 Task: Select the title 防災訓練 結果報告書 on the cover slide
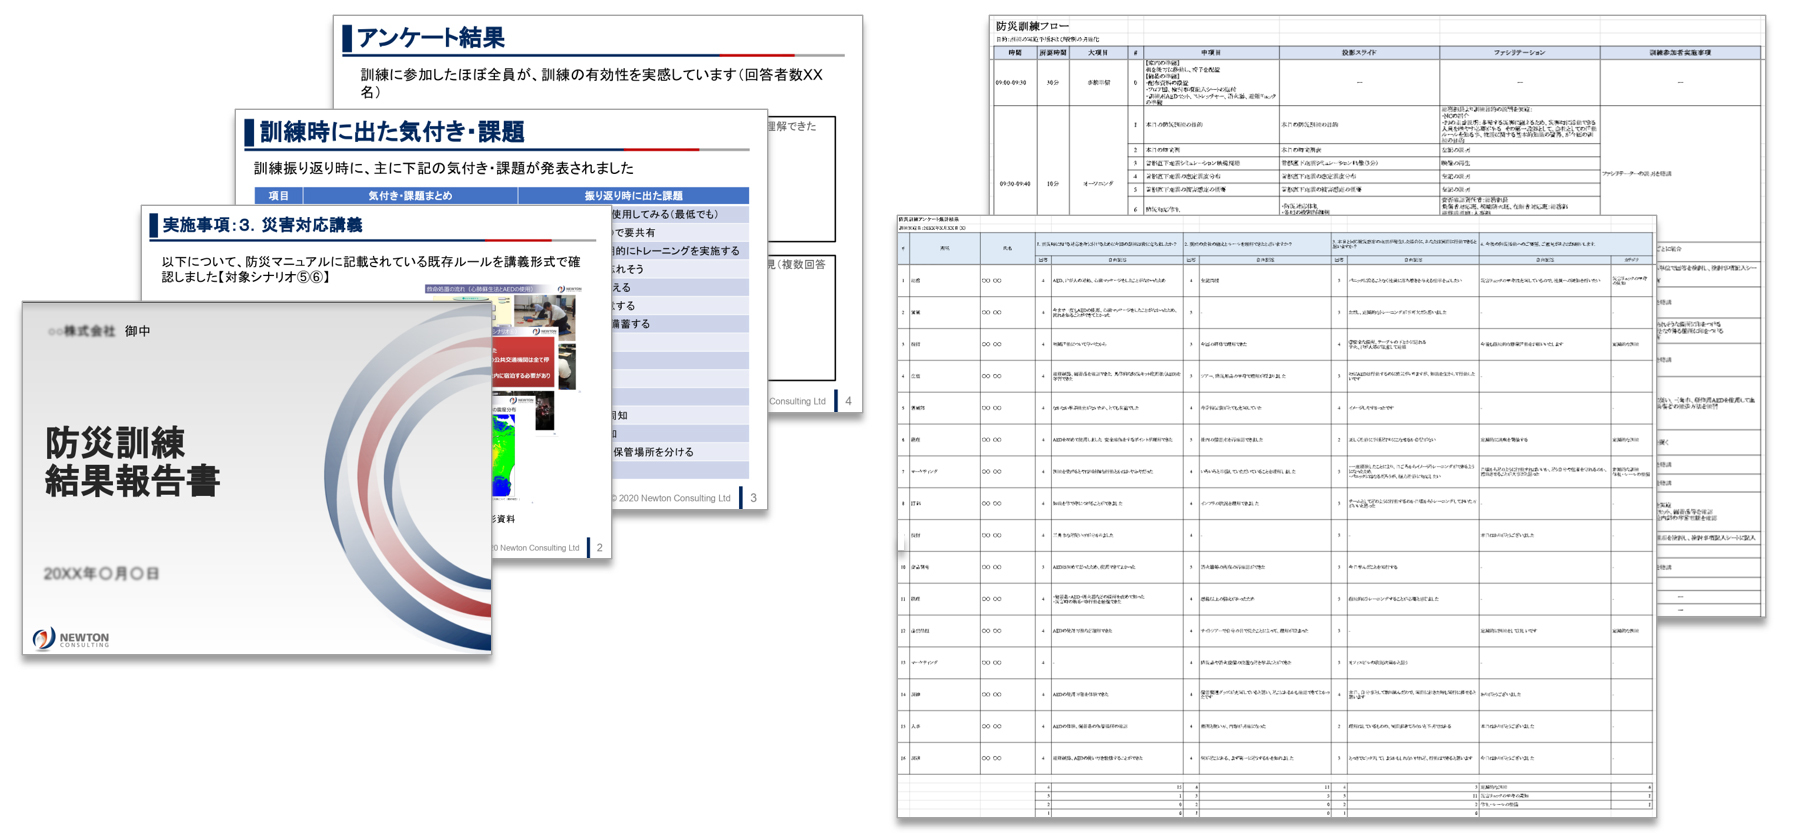131,461
